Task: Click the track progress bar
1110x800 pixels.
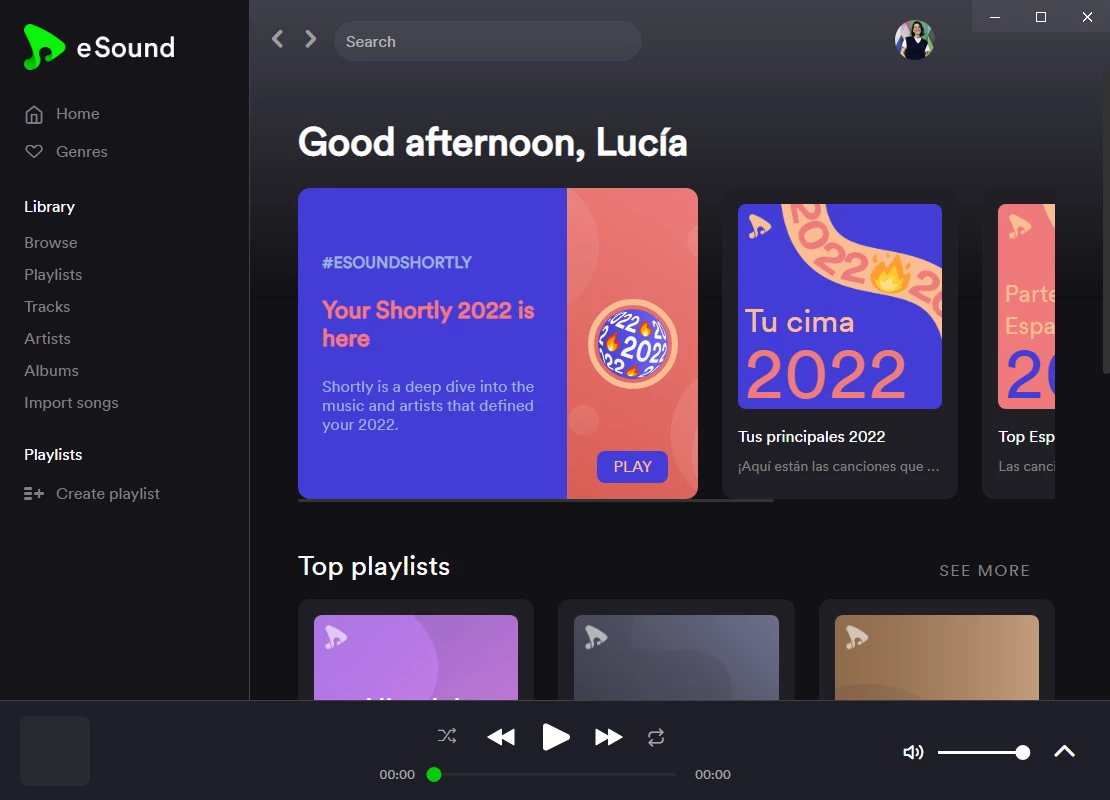Action: 553,775
